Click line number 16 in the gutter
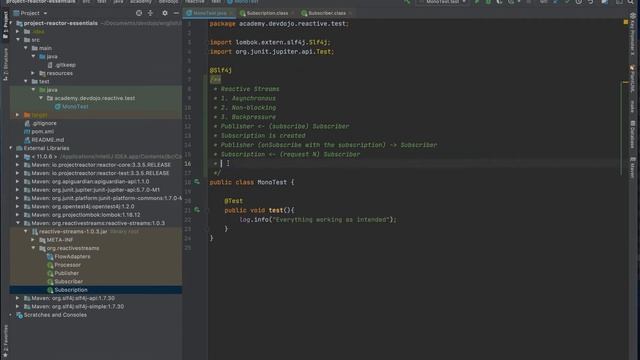This screenshot has height=360, width=640. 187,163
